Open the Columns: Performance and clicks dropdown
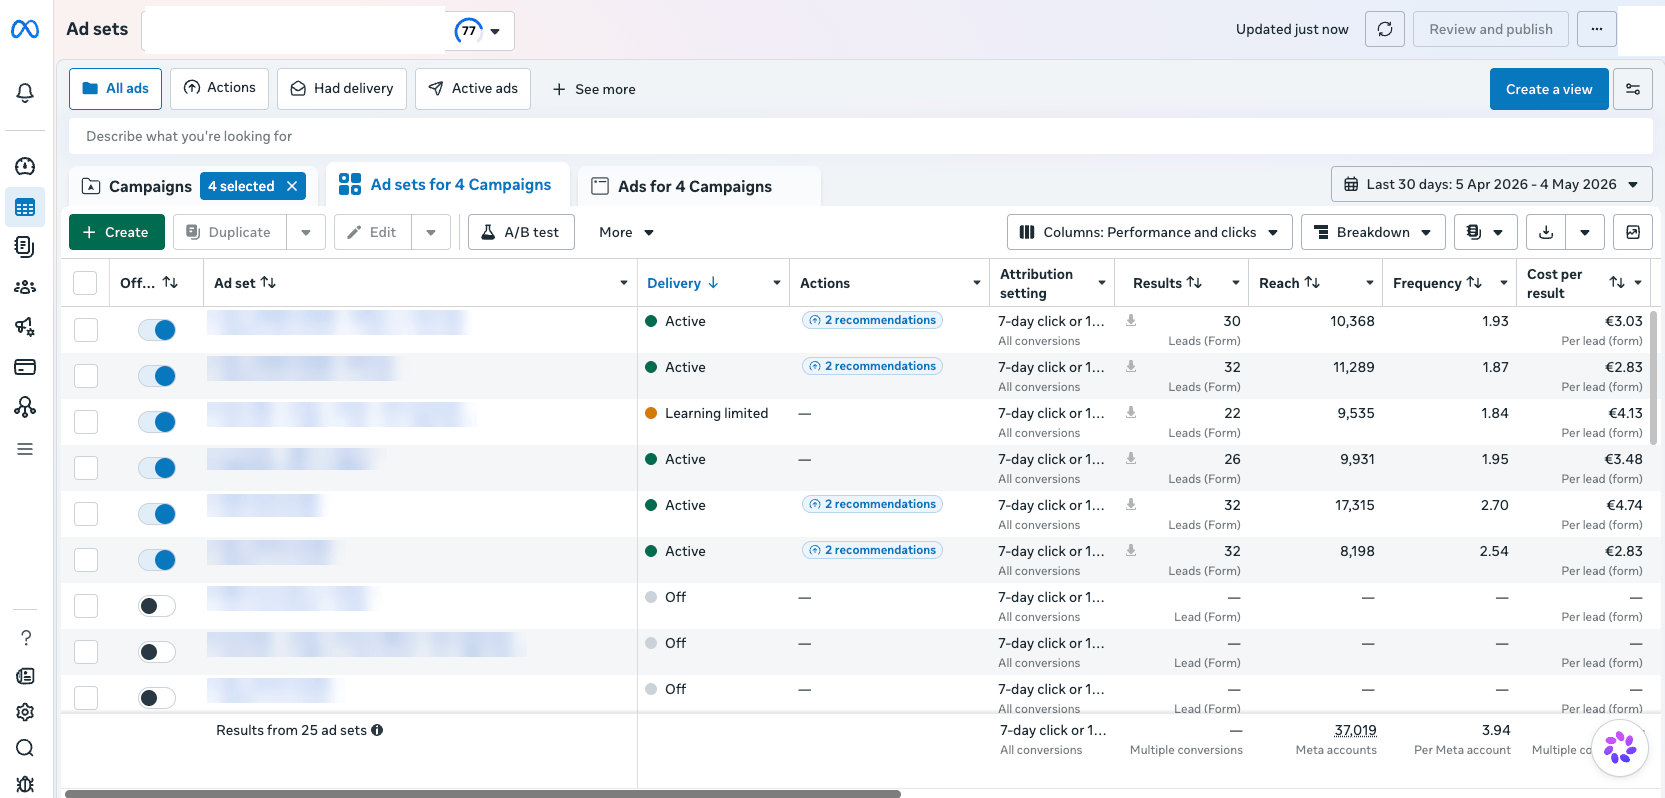The image size is (1665, 798). pyautogui.click(x=1150, y=232)
